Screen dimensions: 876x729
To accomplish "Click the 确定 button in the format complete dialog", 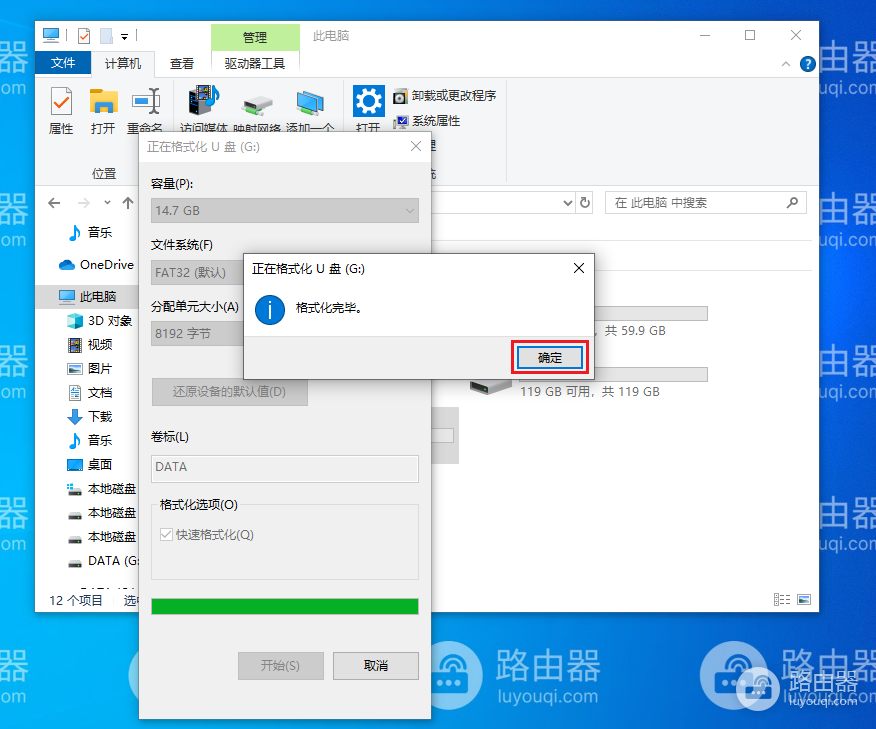I will tap(550, 358).
